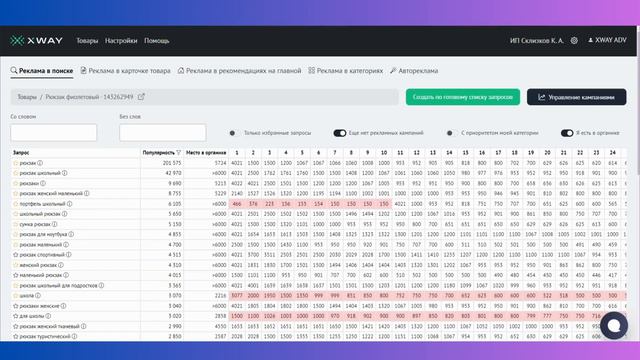Open the settings gear in header
The height and width of the screenshot is (360, 640).
click(574, 40)
